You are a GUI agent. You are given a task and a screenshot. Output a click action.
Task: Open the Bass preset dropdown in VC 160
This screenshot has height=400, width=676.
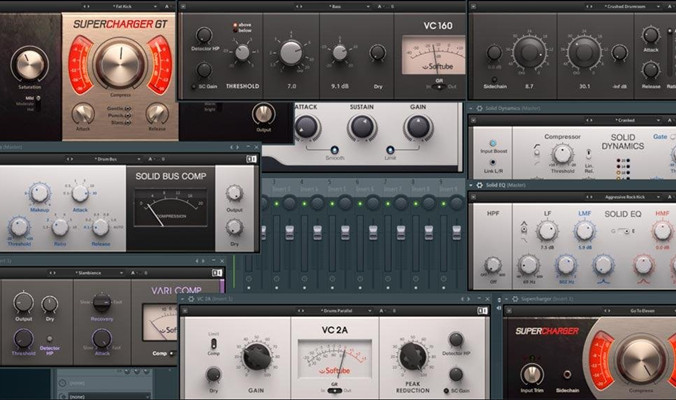[348, 6]
